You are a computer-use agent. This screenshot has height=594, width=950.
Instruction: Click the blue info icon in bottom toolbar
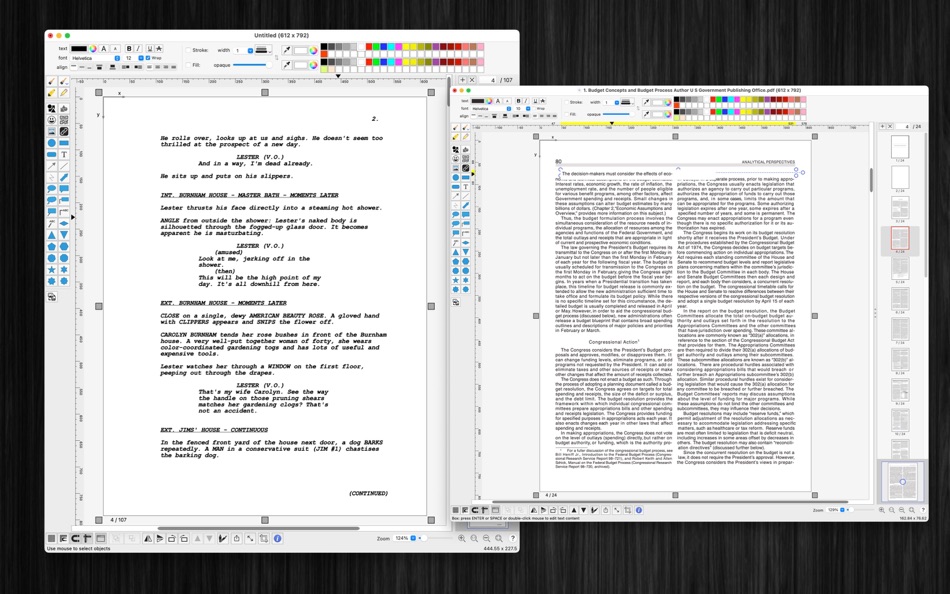(277, 538)
